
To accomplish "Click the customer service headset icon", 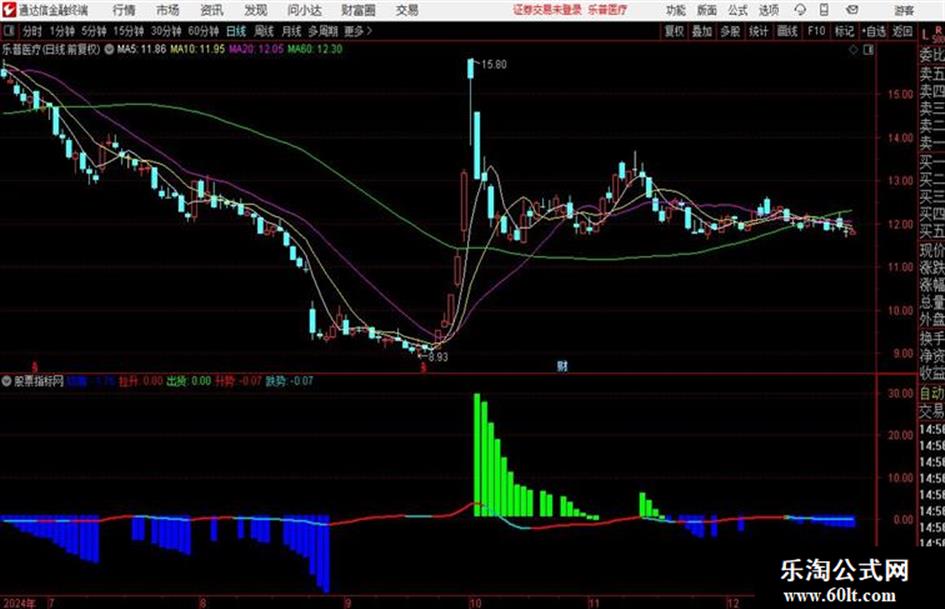I will [800, 10].
